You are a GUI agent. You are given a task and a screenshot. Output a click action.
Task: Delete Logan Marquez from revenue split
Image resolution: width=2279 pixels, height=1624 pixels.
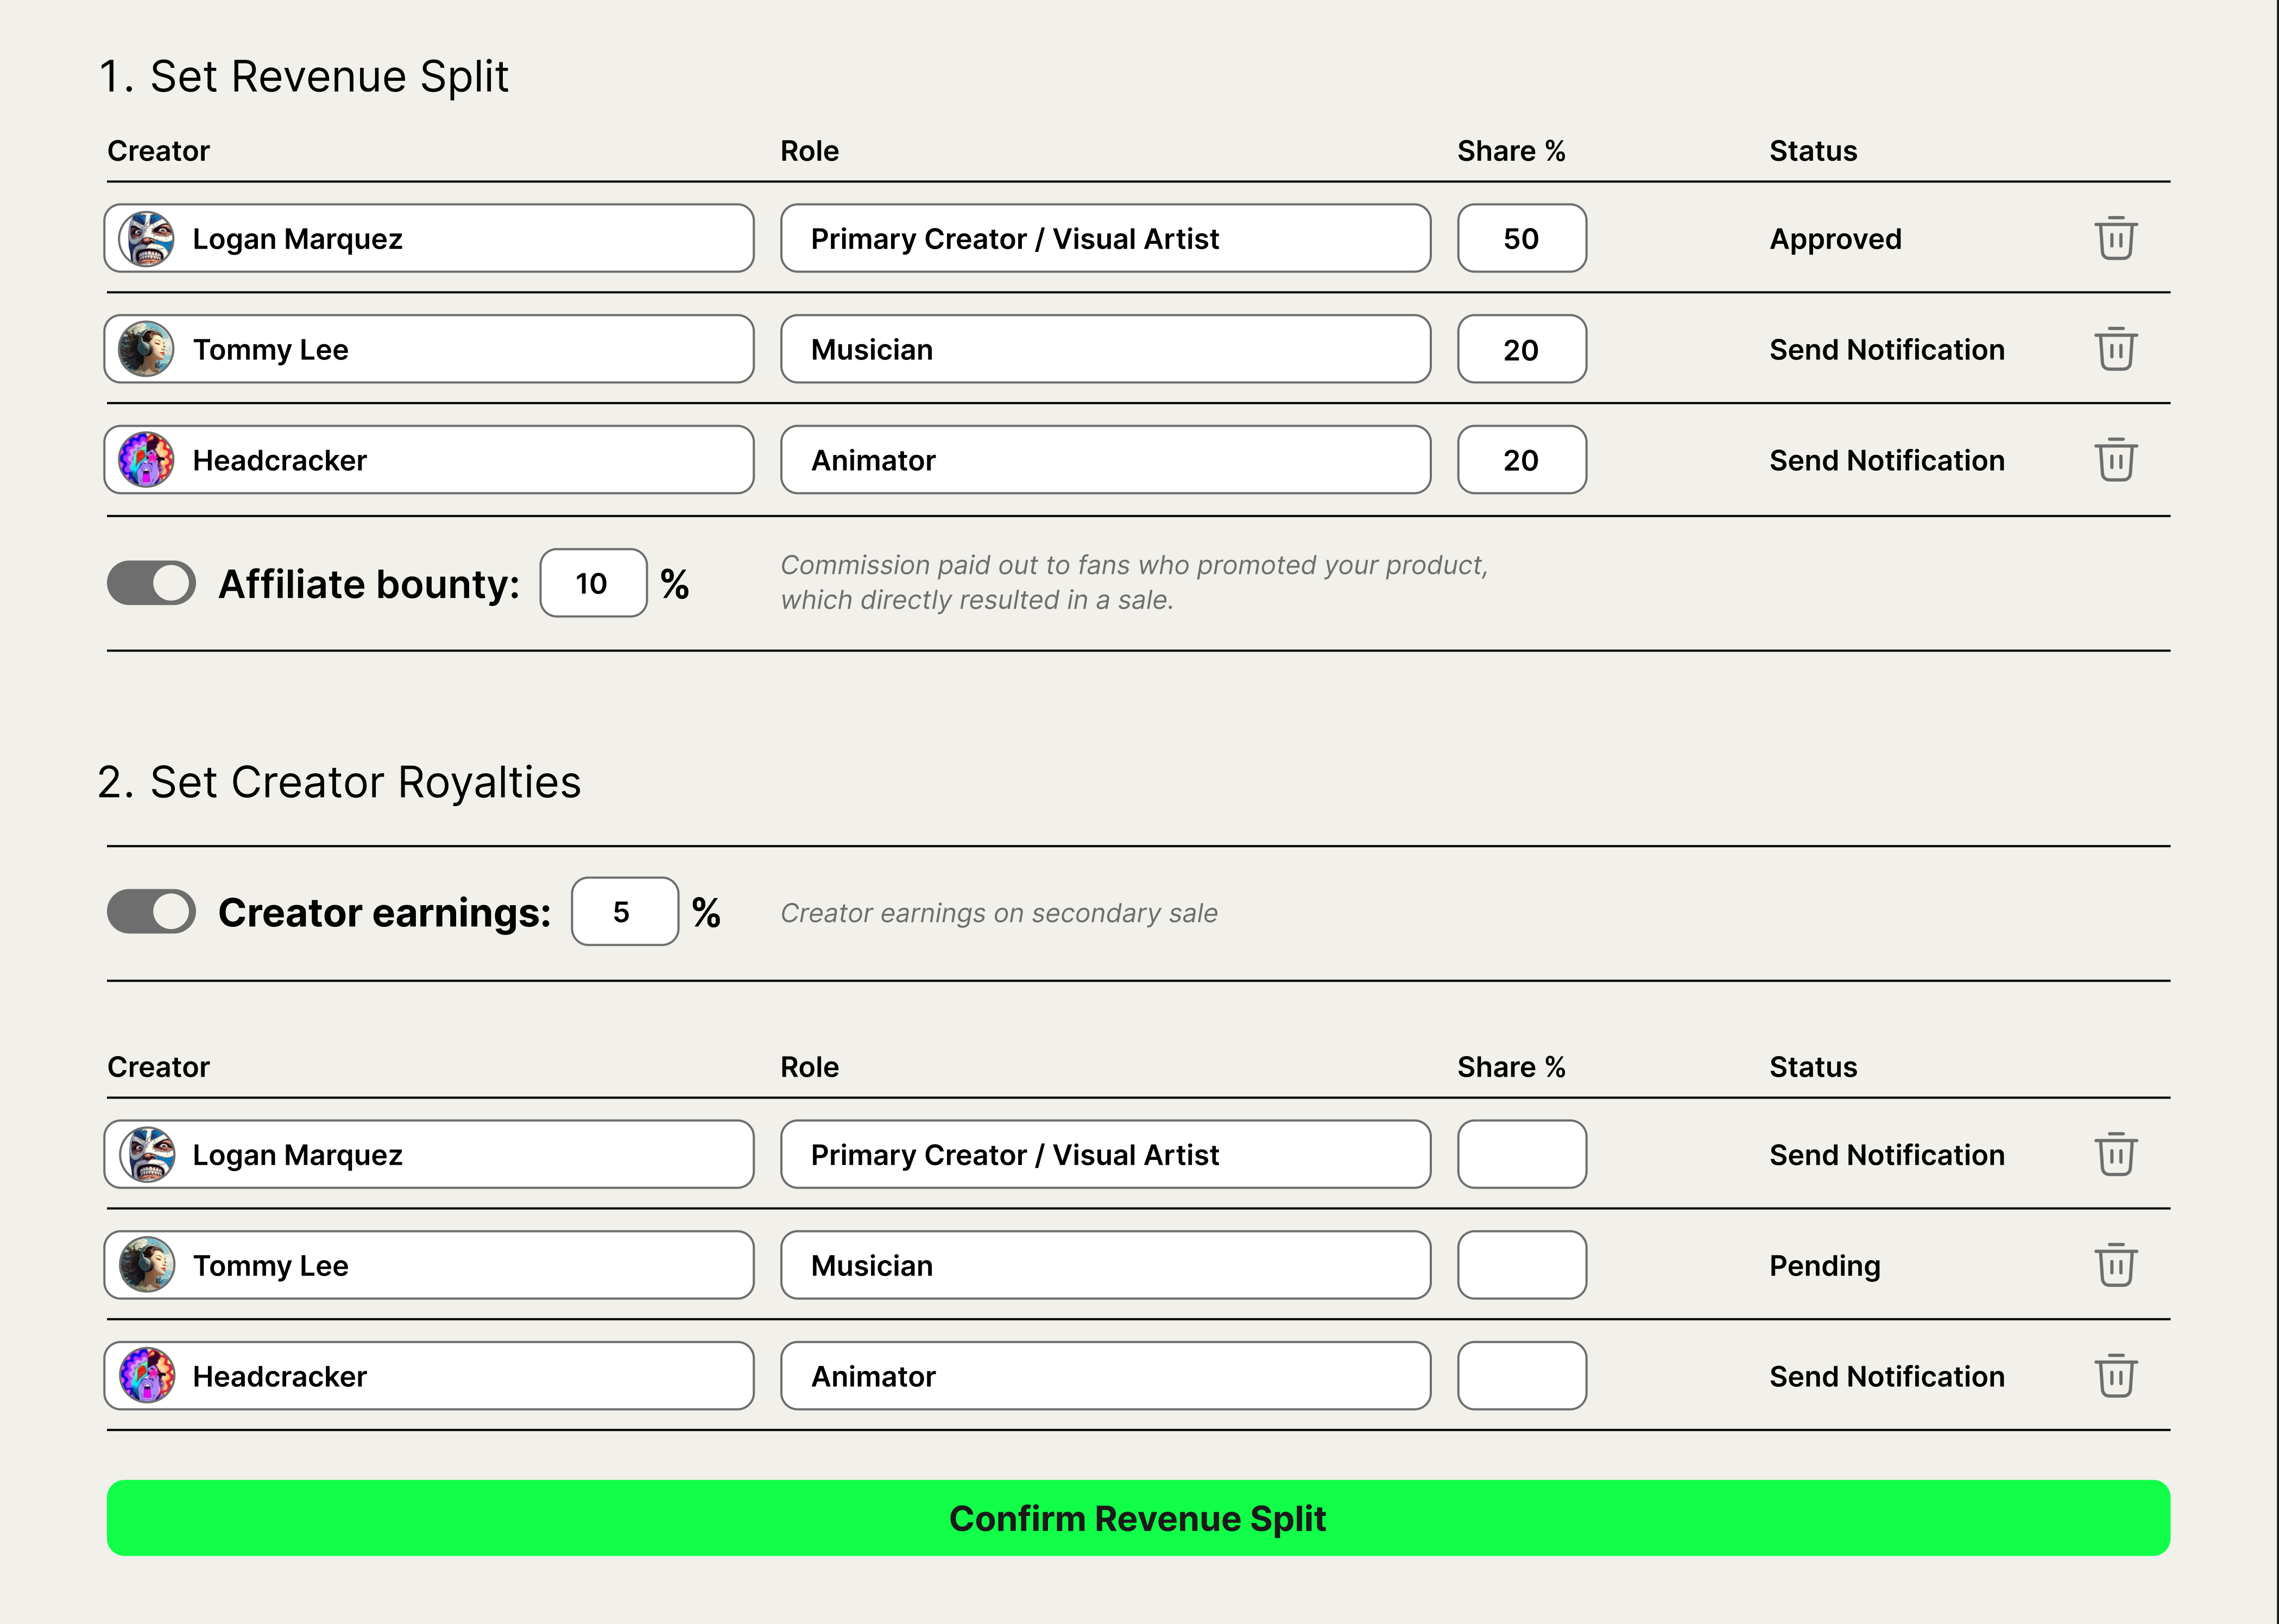(2115, 238)
